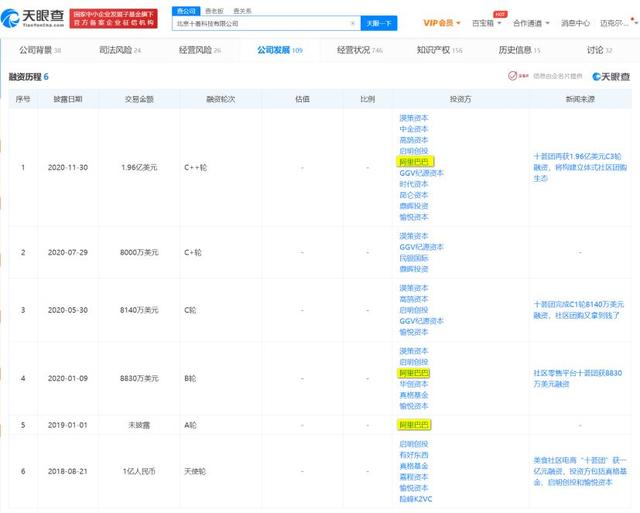
Task: Click 险峰K2VC investor link
Action: click(416, 499)
